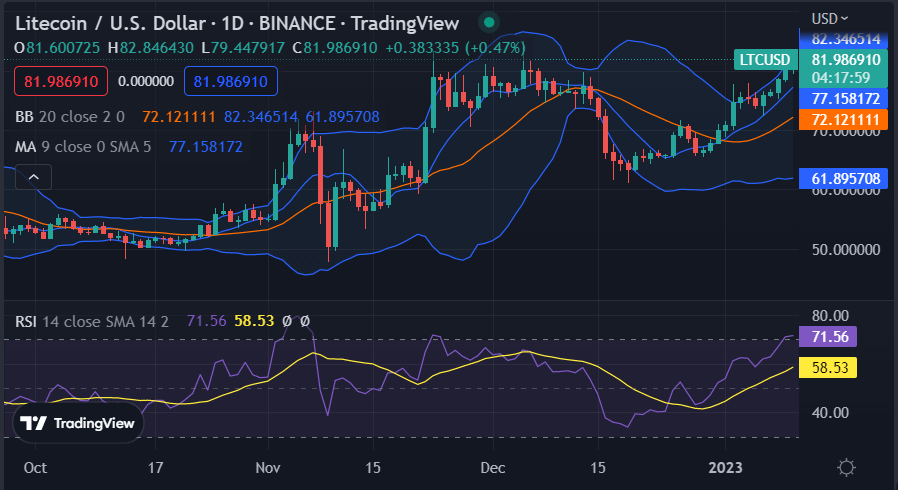898x490 pixels.
Task: Click the LTCUSD price tag label
Action: point(765,60)
